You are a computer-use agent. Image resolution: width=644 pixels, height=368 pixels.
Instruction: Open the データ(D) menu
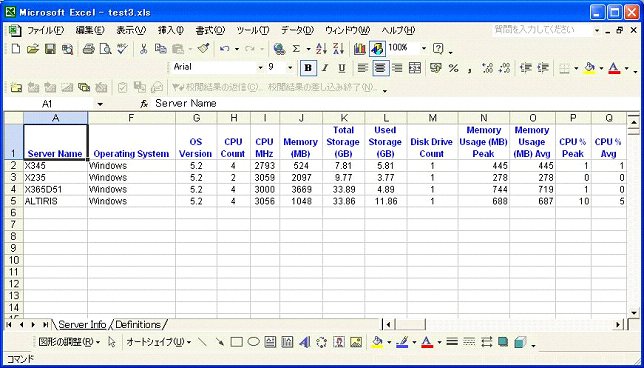tap(298, 30)
